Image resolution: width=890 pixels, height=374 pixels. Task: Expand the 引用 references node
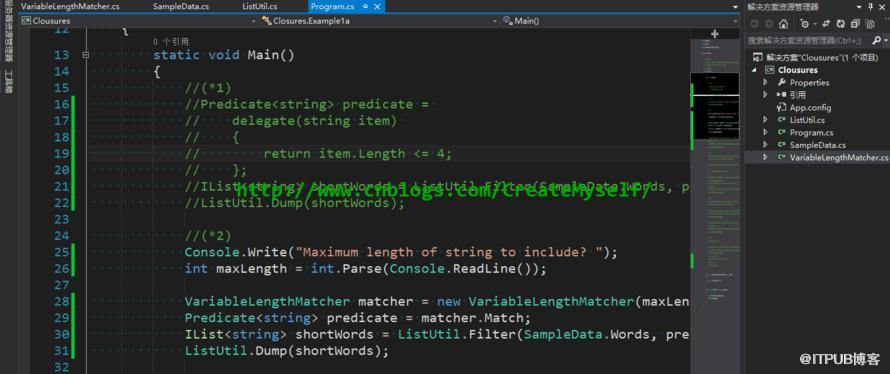766,95
